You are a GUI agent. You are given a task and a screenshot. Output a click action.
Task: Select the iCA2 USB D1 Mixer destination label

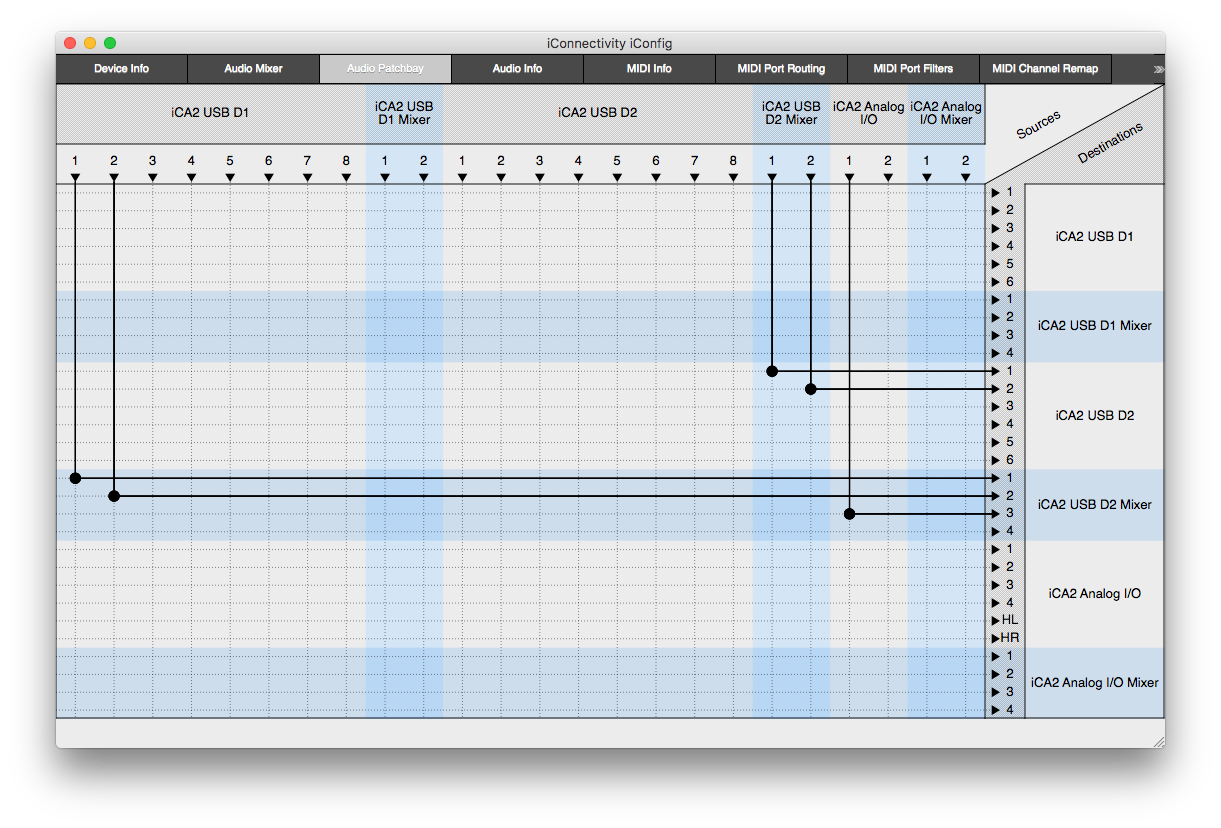(1094, 326)
